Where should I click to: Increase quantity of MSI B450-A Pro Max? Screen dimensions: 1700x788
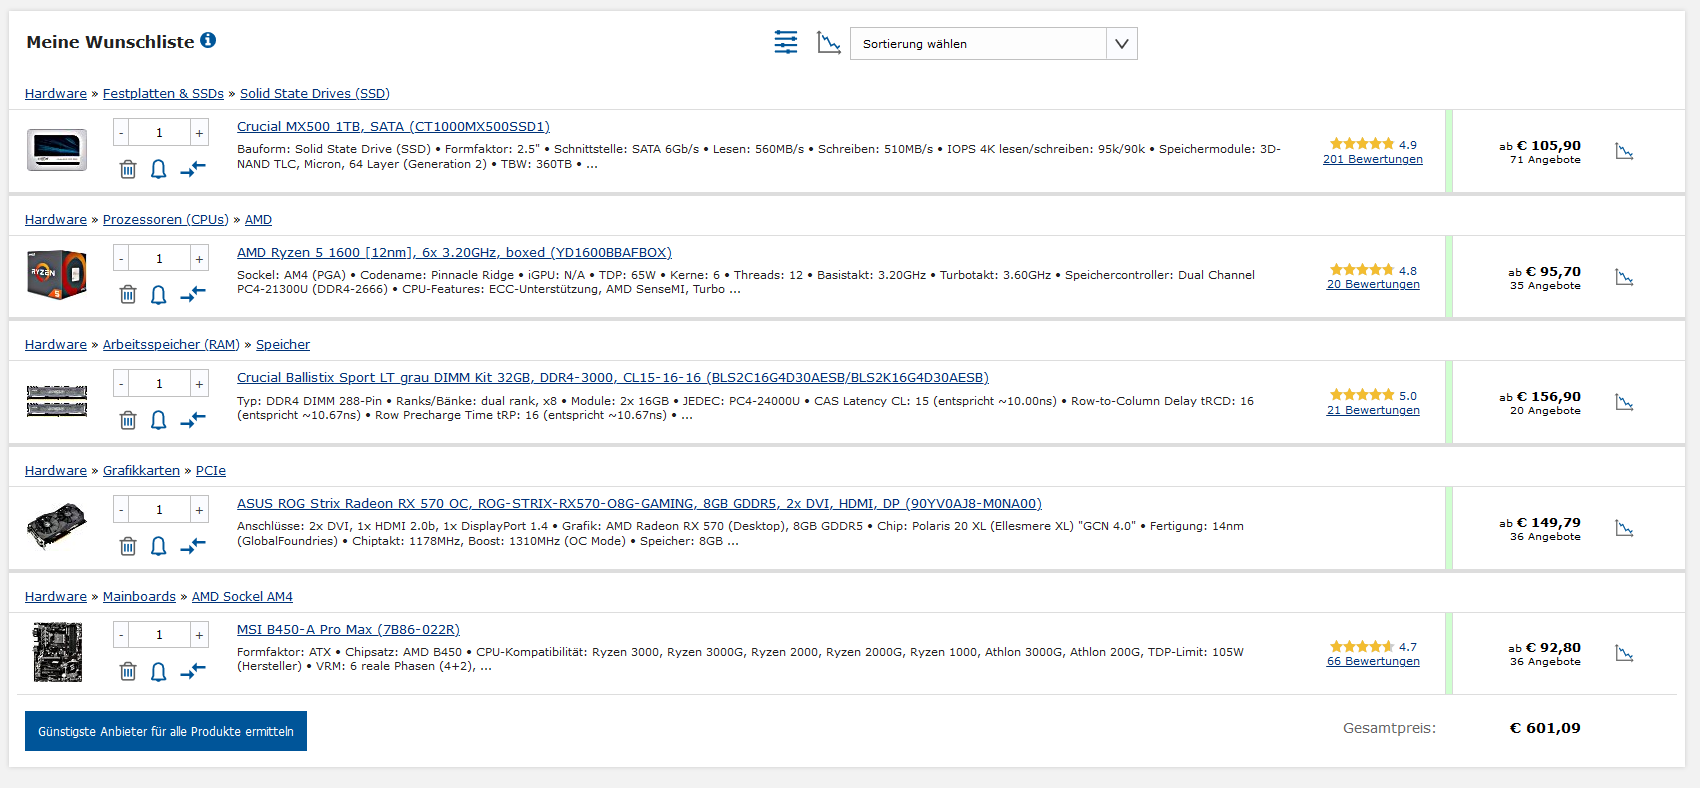click(x=199, y=635)
